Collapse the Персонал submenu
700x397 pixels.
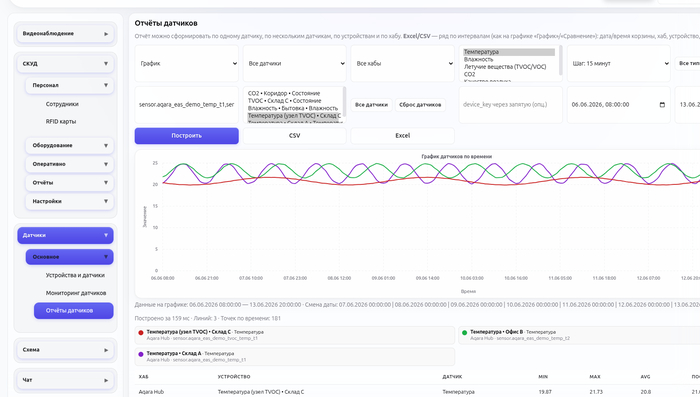(69, 85)
